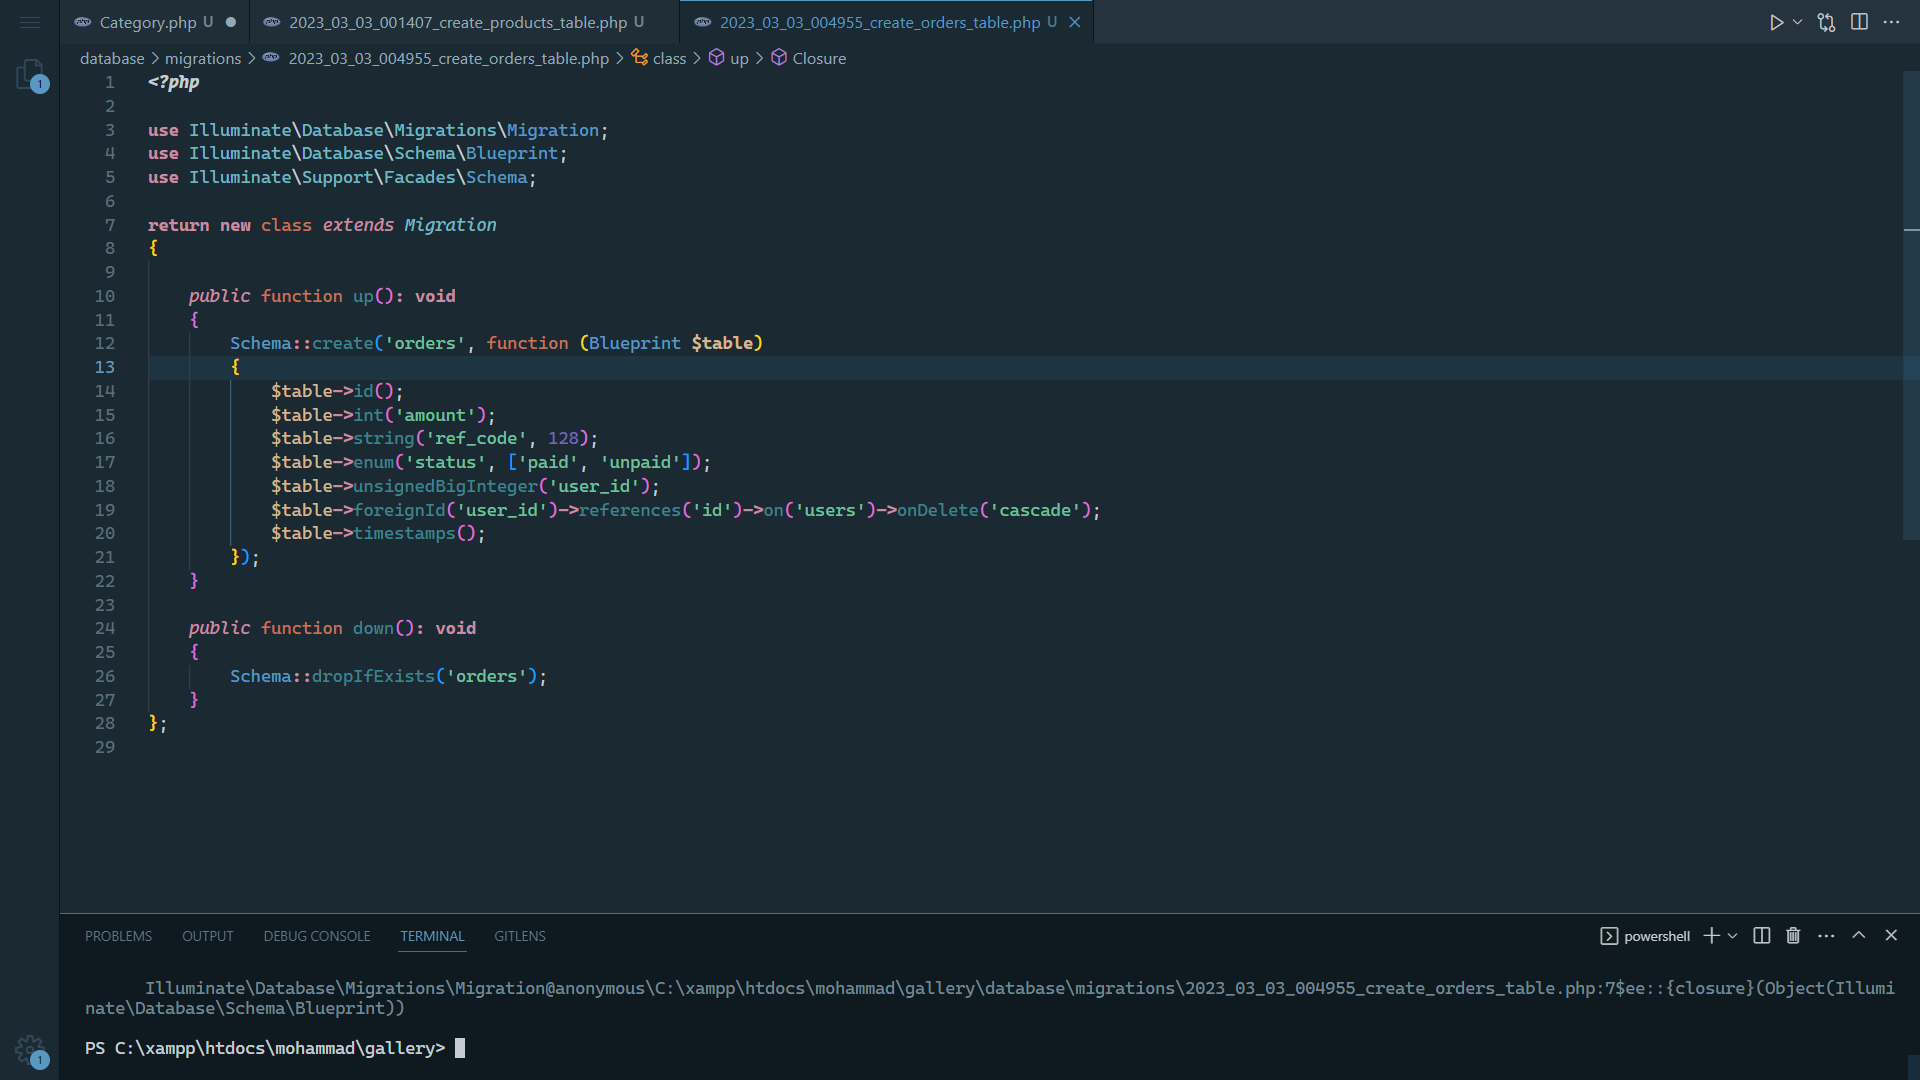The image size is (1920, 1080).
Task: Open class breadcrumb symbol
Action: tap(669, 58)
